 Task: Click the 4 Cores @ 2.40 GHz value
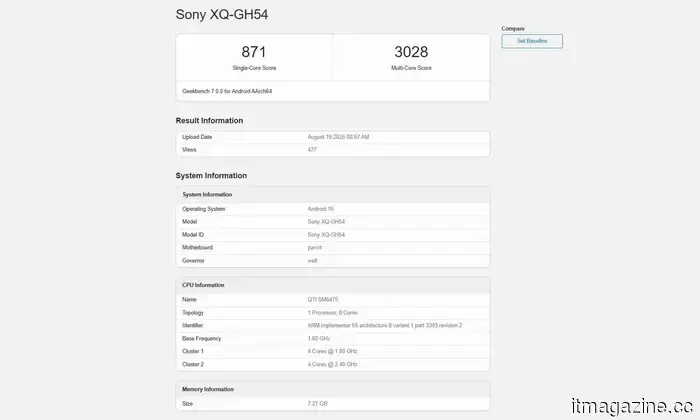(333, 364)
